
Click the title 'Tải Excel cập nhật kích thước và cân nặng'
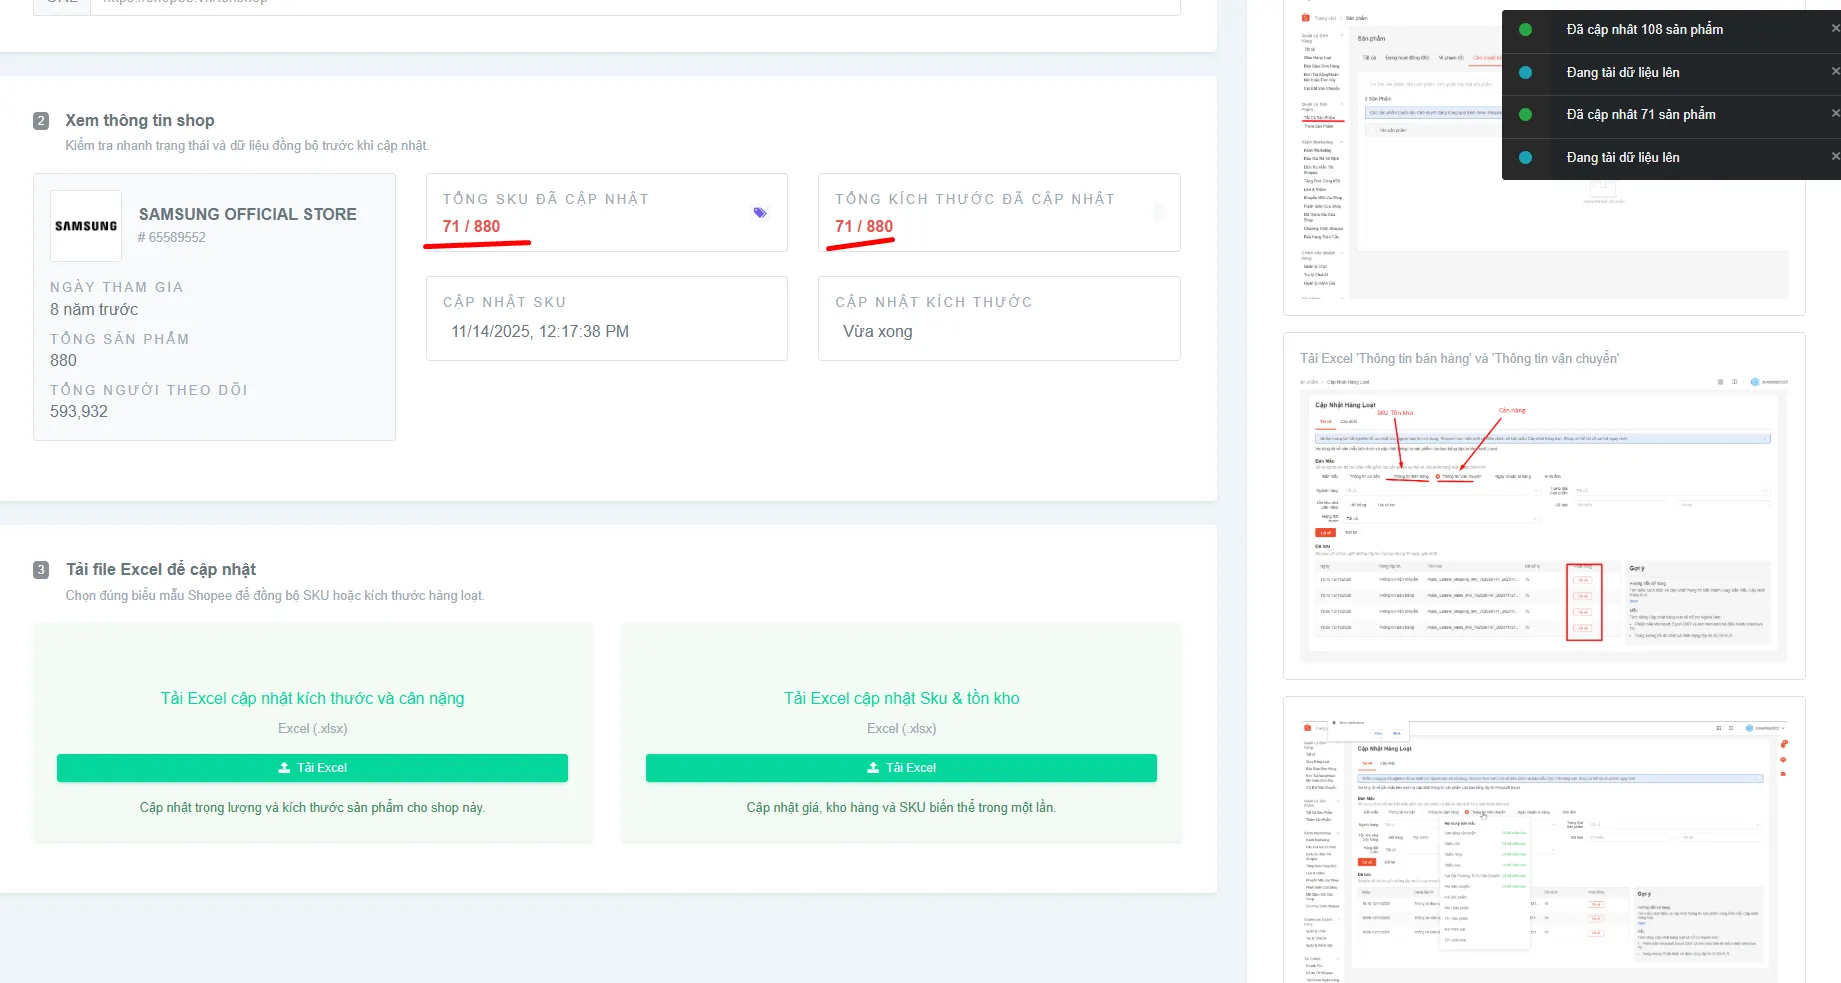(313, 699)
